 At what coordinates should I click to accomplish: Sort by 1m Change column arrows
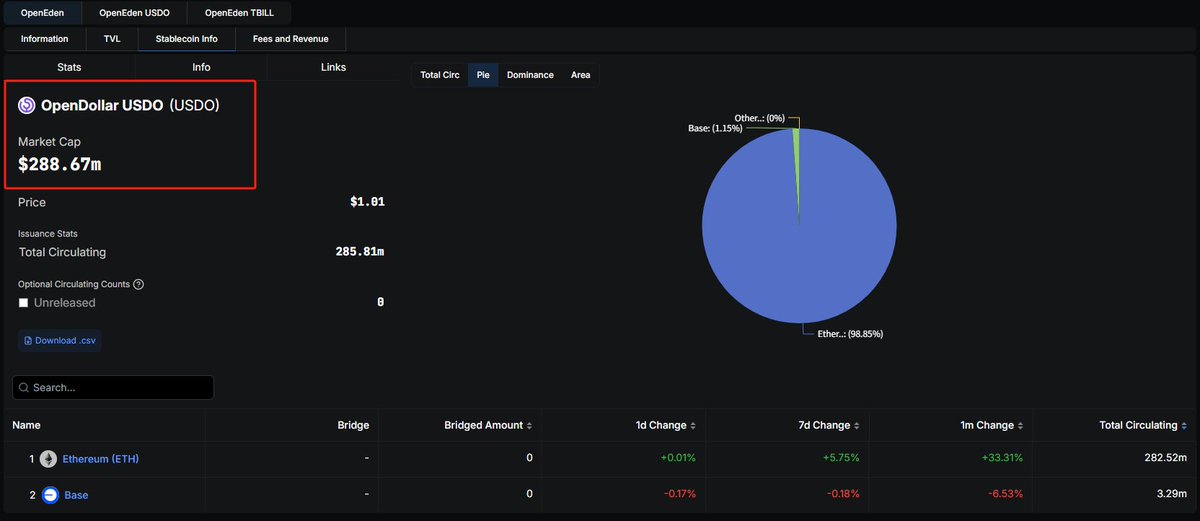pos(1021,425)
